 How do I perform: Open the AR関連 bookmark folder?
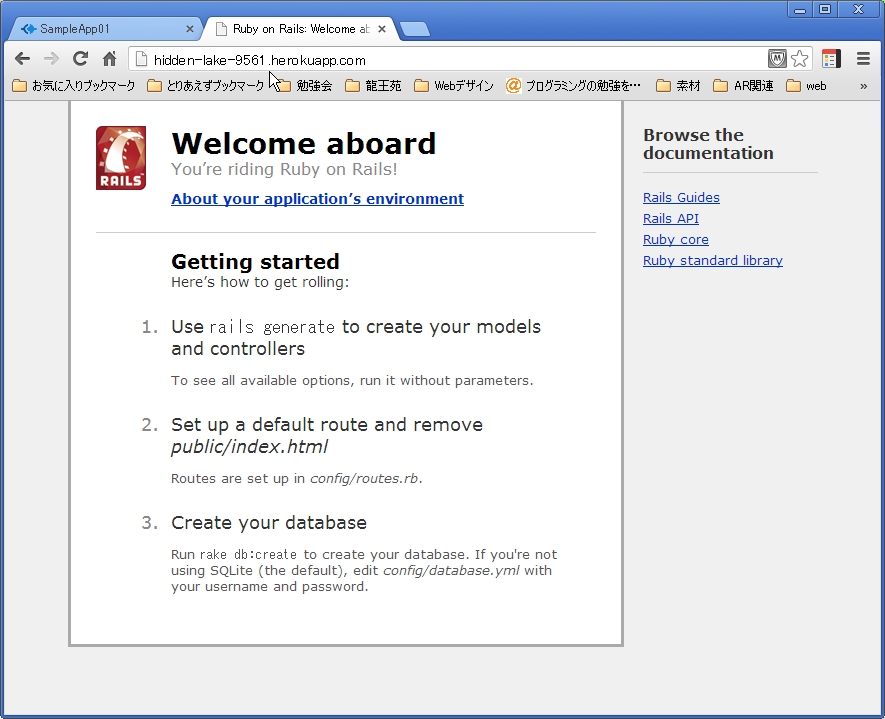coord(743,86)
